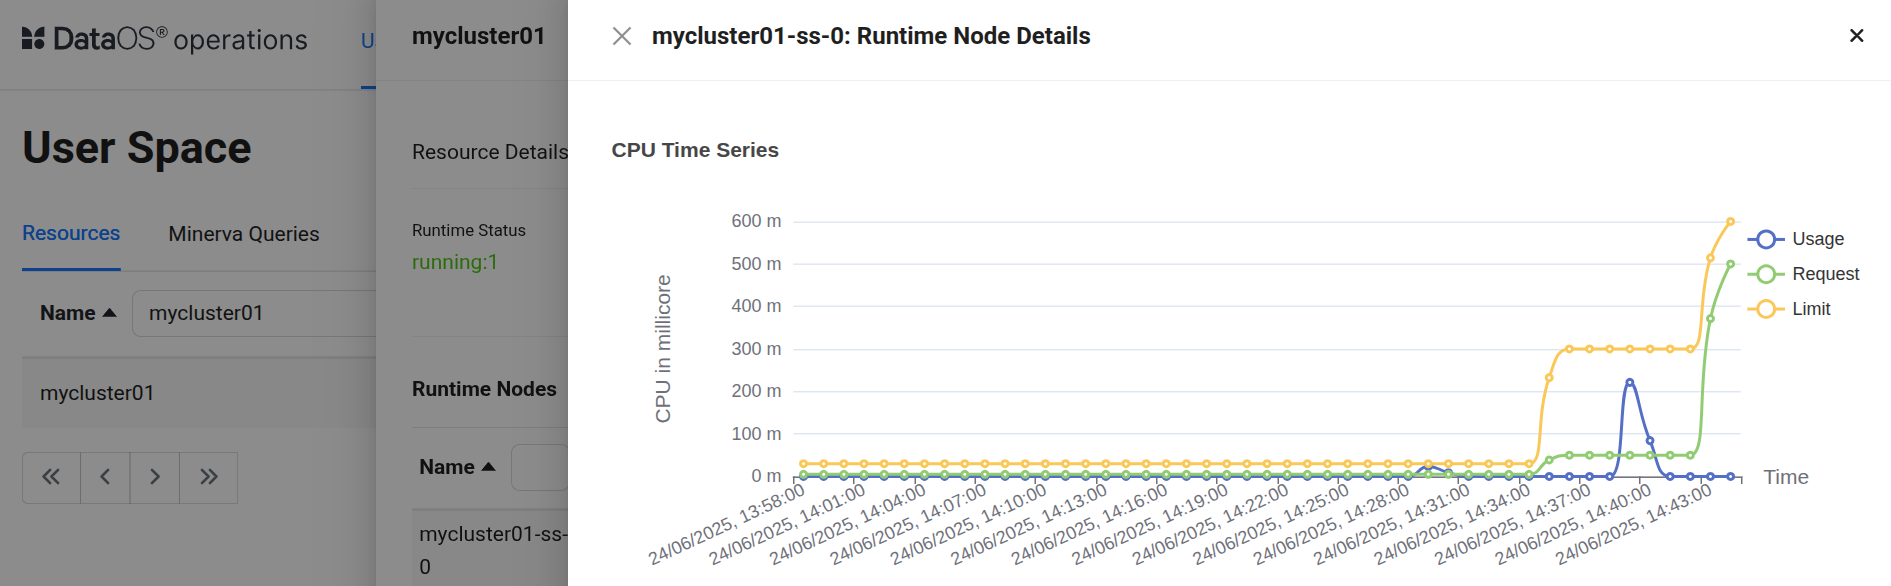Go to previous page arrow
This screenshot has height=586, width=1891.
(x=105, y=477)
